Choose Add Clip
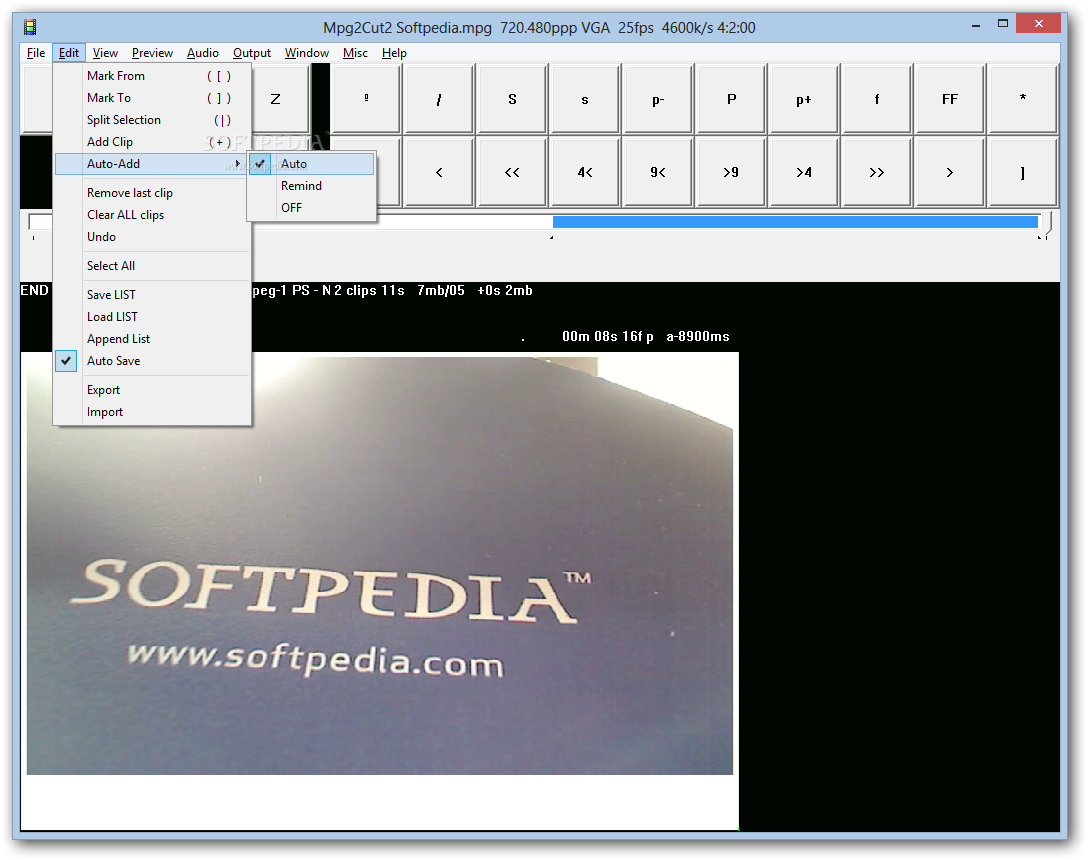The image size is (1088, 860). (x=153, y=142)
